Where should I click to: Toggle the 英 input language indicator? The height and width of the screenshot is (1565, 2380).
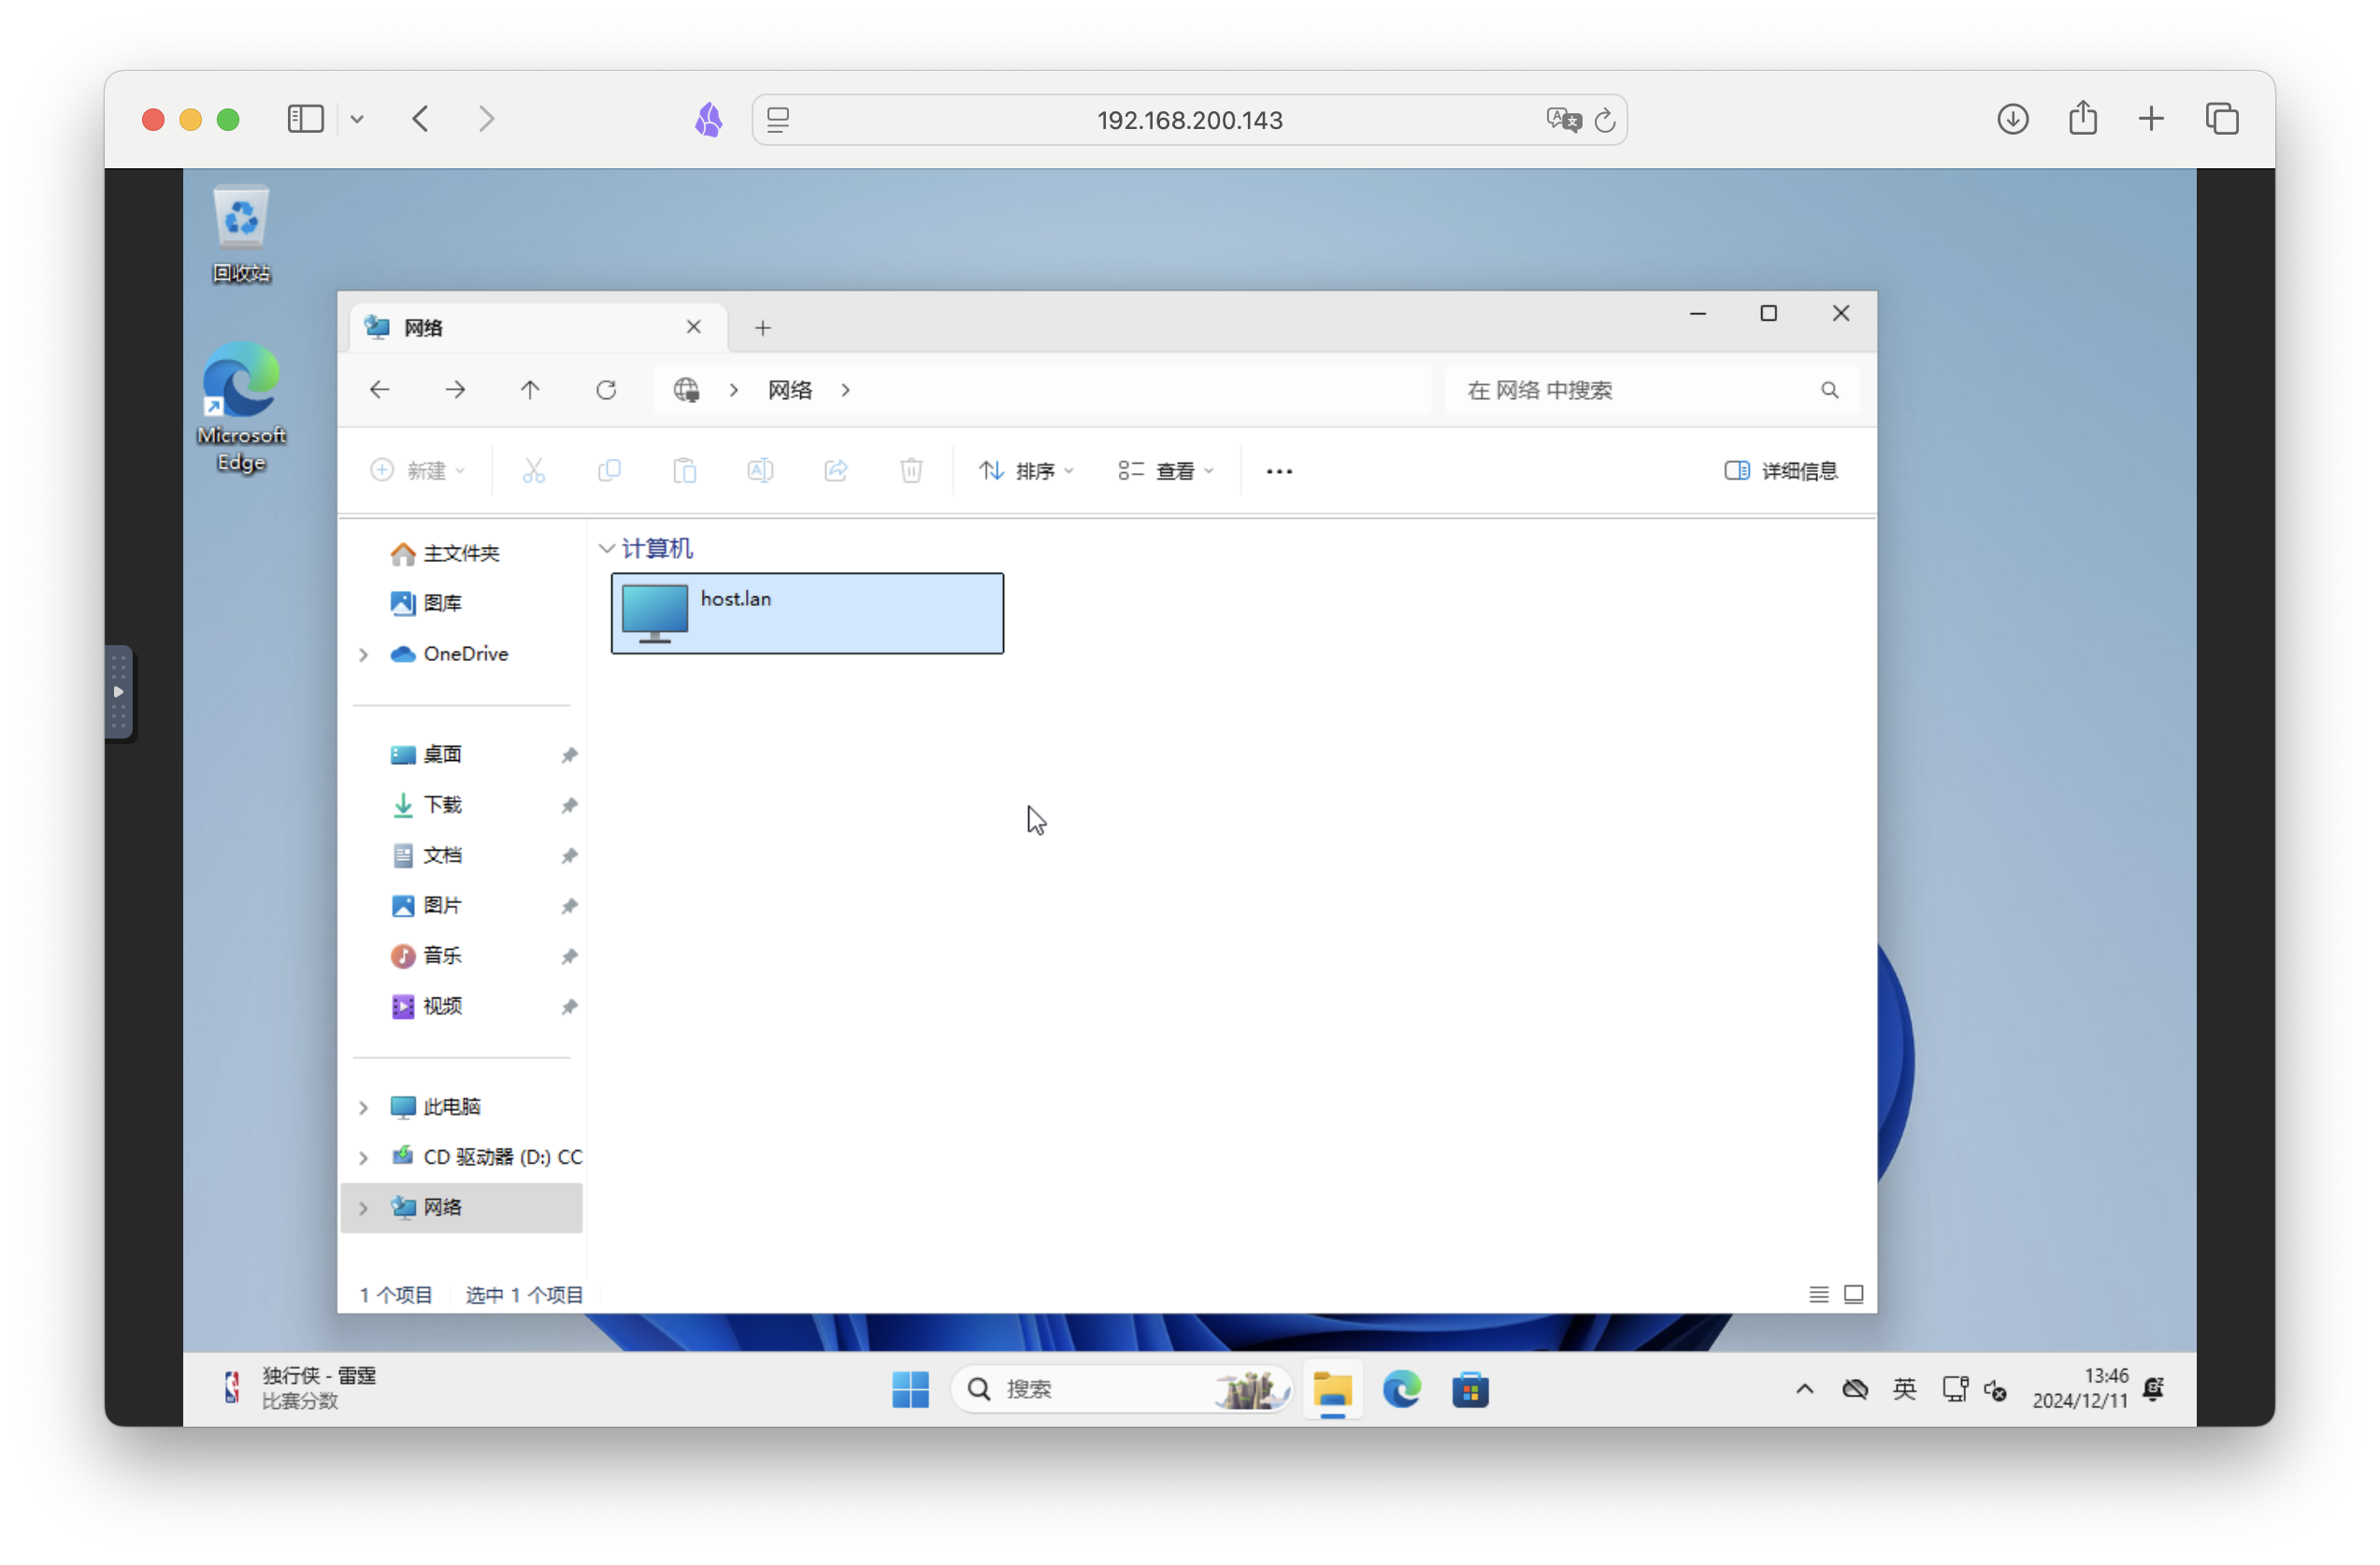tap(1904, 1389)
